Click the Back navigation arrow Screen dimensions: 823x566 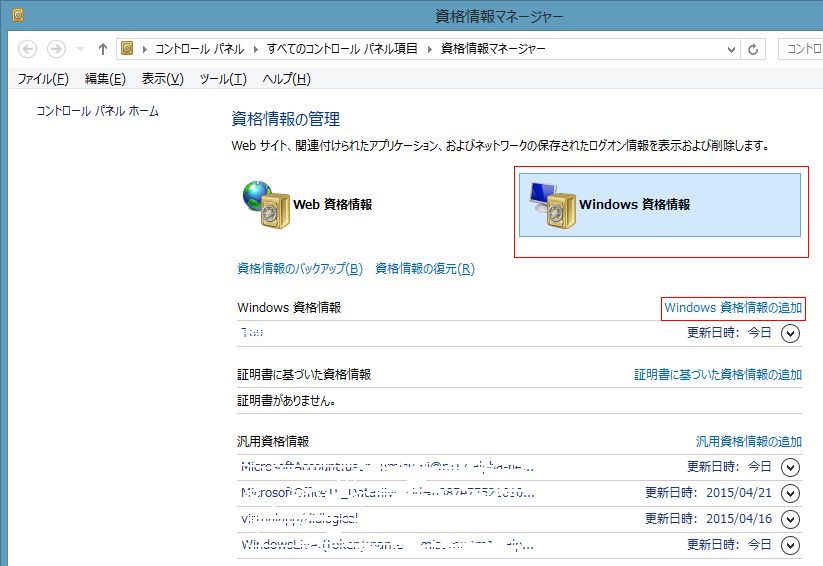click(28, 49)
